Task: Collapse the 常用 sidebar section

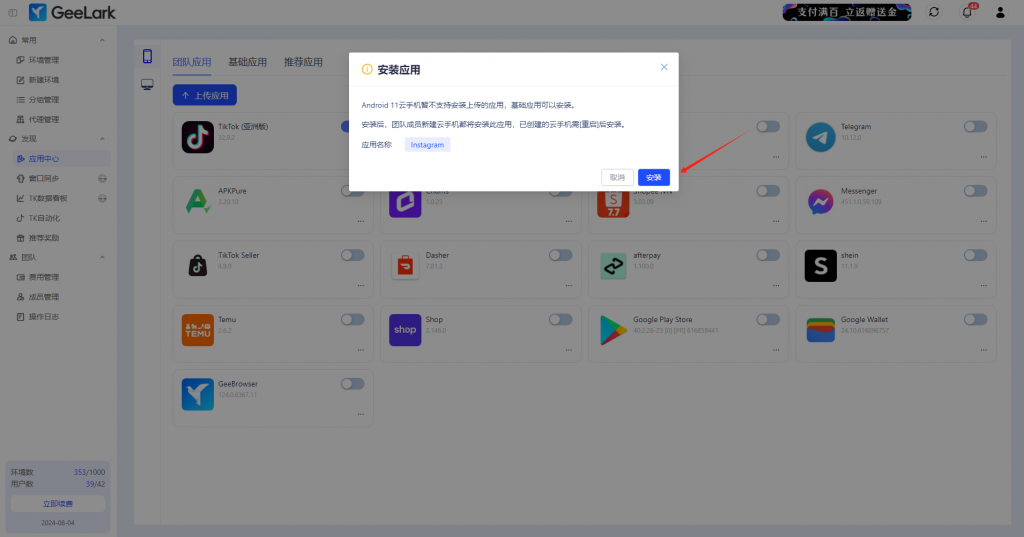Action: click(x=103, y=40)
